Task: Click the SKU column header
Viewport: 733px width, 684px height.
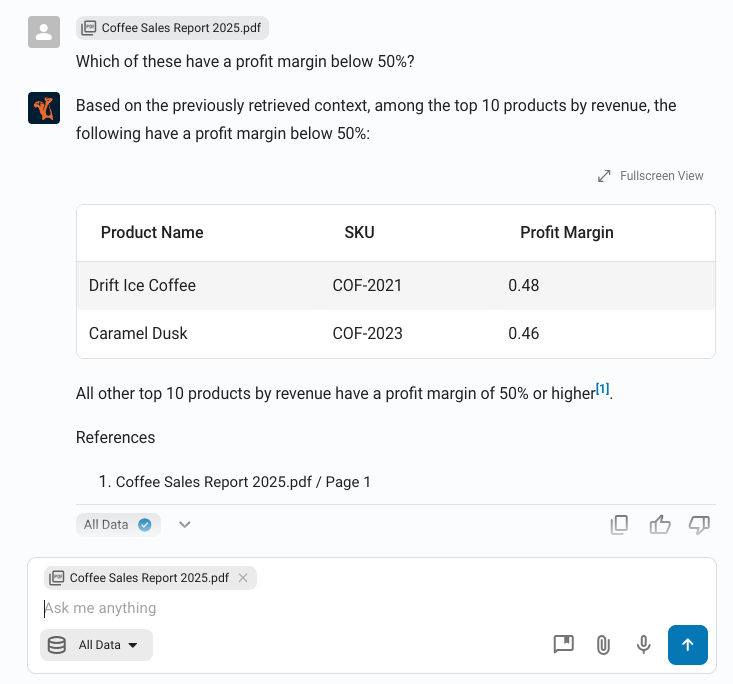Action: coord(359,233)
